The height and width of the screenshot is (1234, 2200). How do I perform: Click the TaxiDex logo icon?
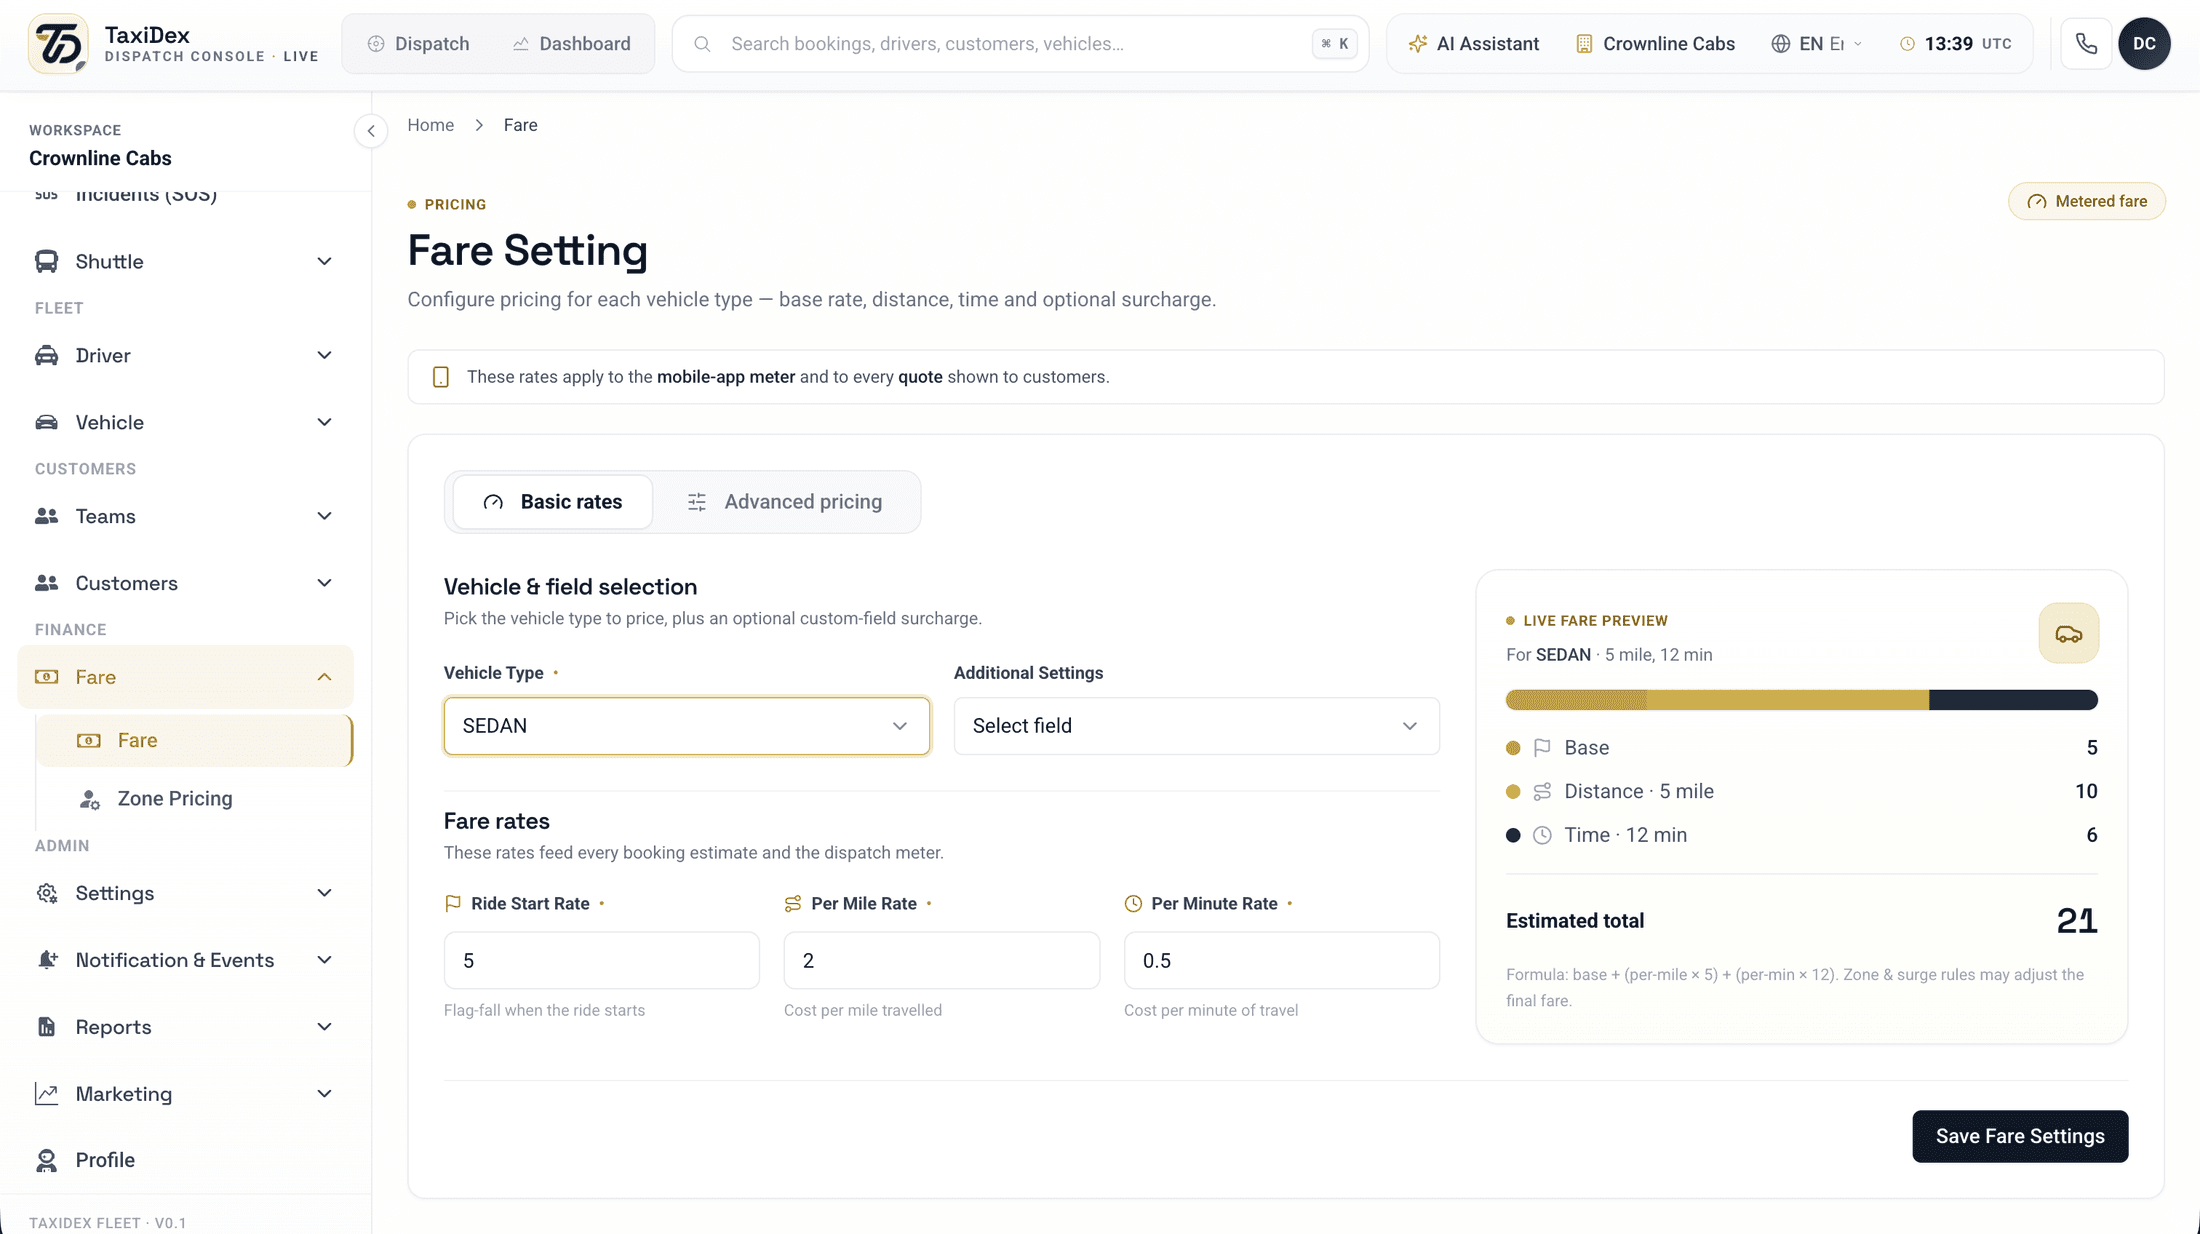pyautogui.click(x=58, y=44)
